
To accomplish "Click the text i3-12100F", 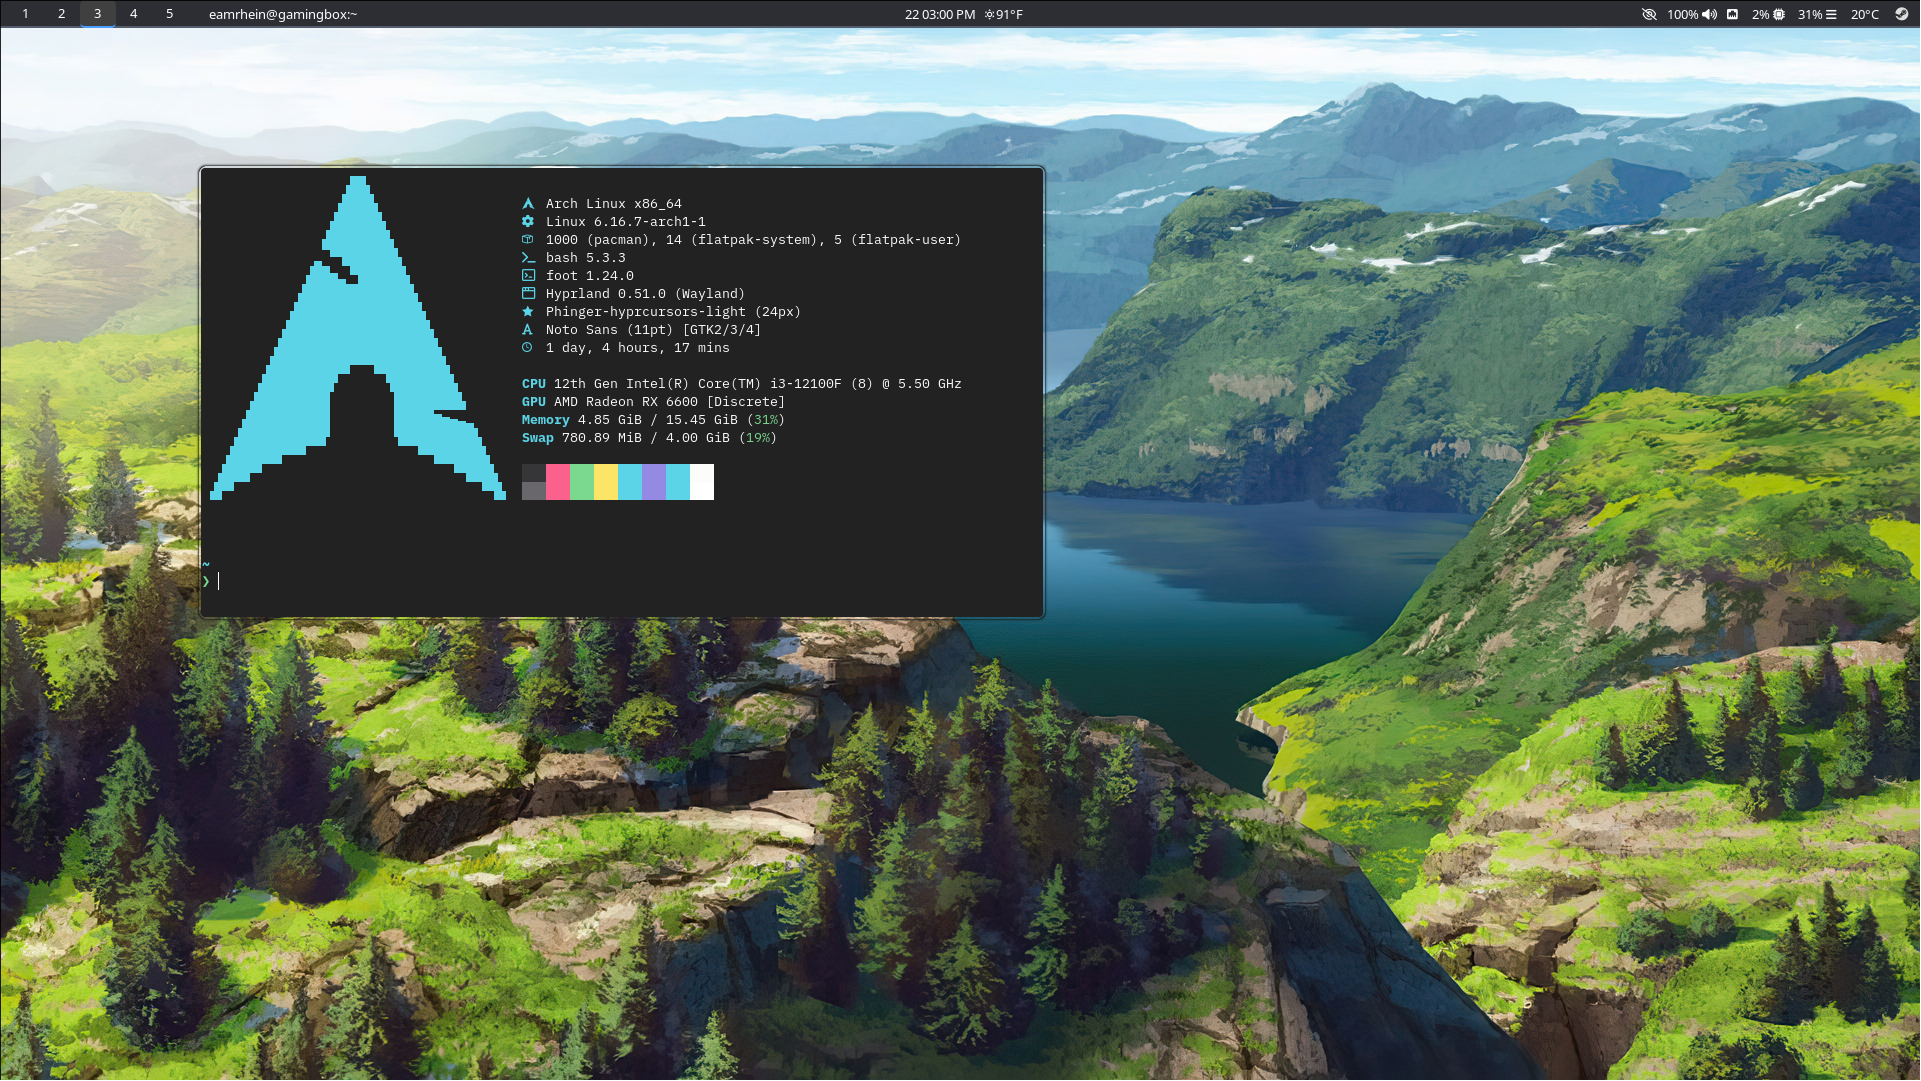I will 805,384.
